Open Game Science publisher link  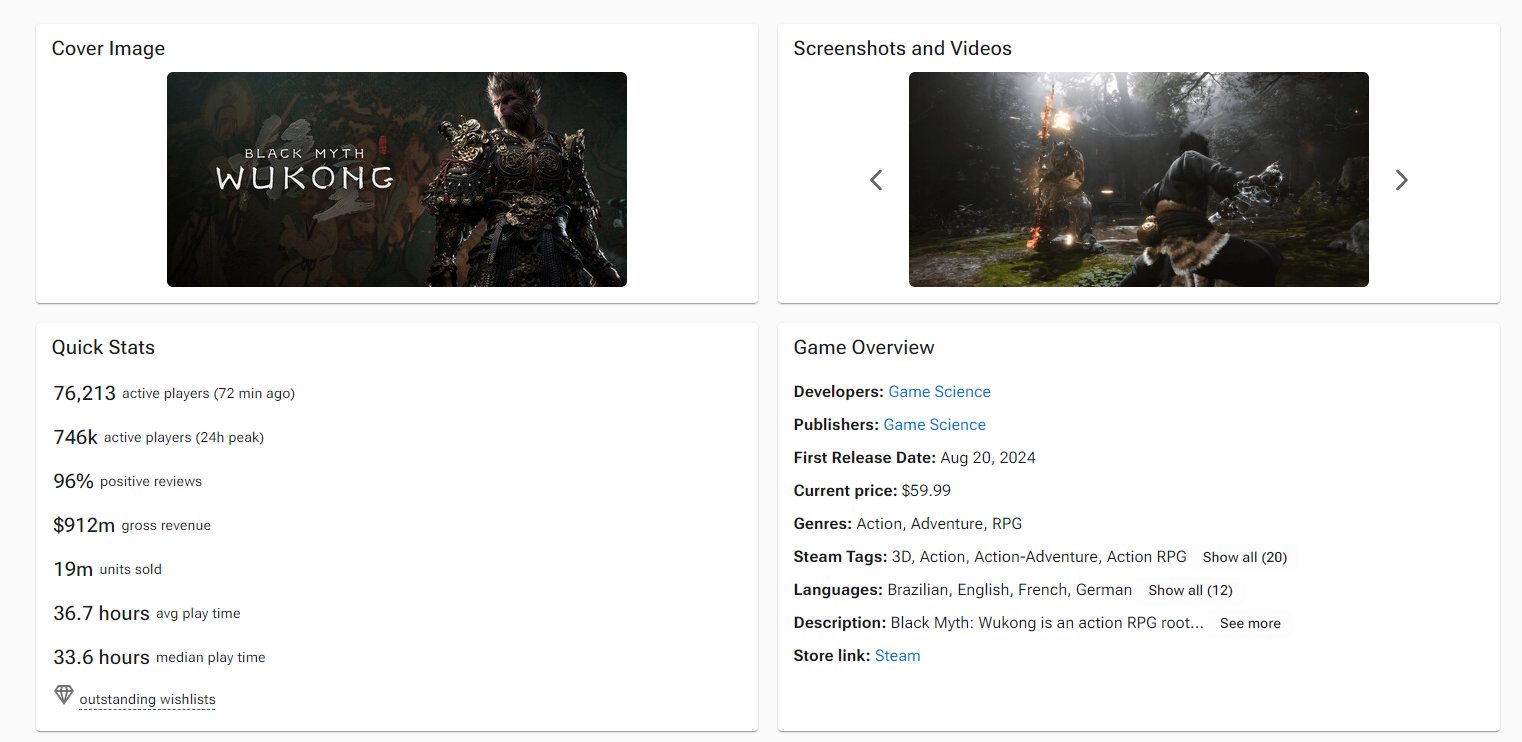tap(934, 425)
